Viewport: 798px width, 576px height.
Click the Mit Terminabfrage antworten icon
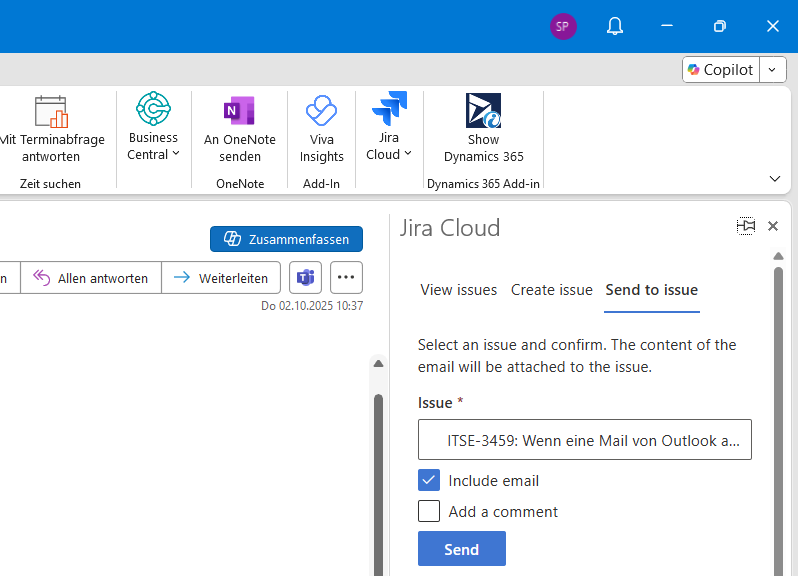coord(50,112)
